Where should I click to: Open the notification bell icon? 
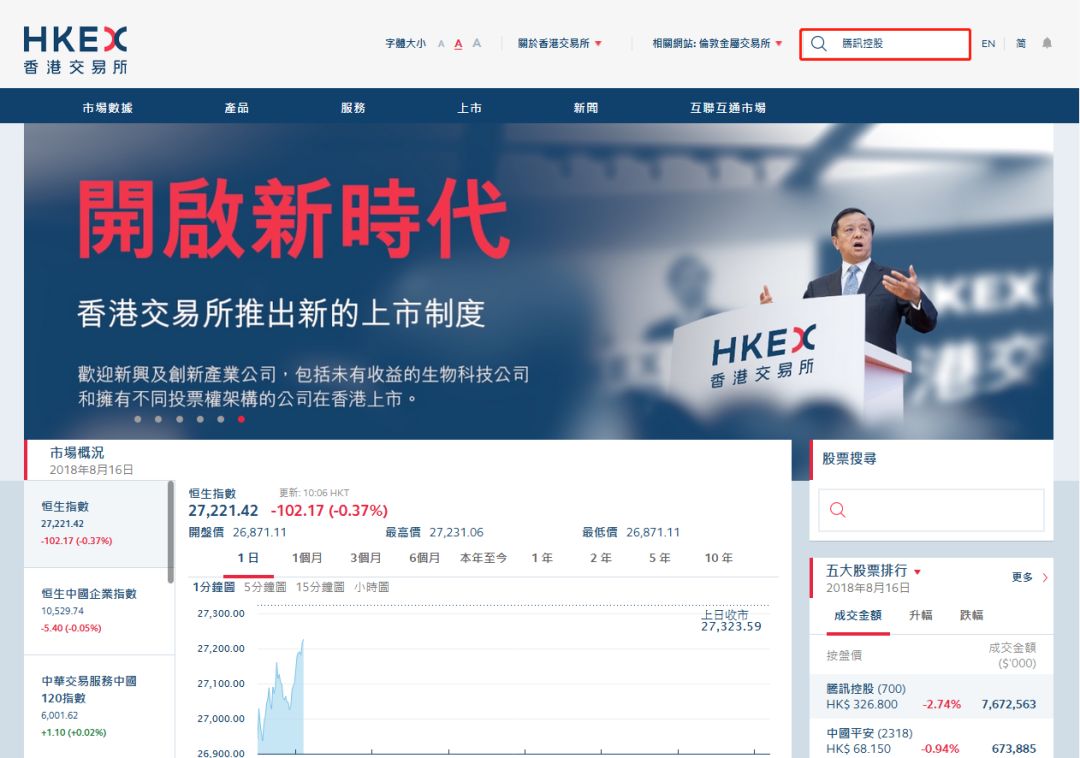click(x=1047, y=43)
